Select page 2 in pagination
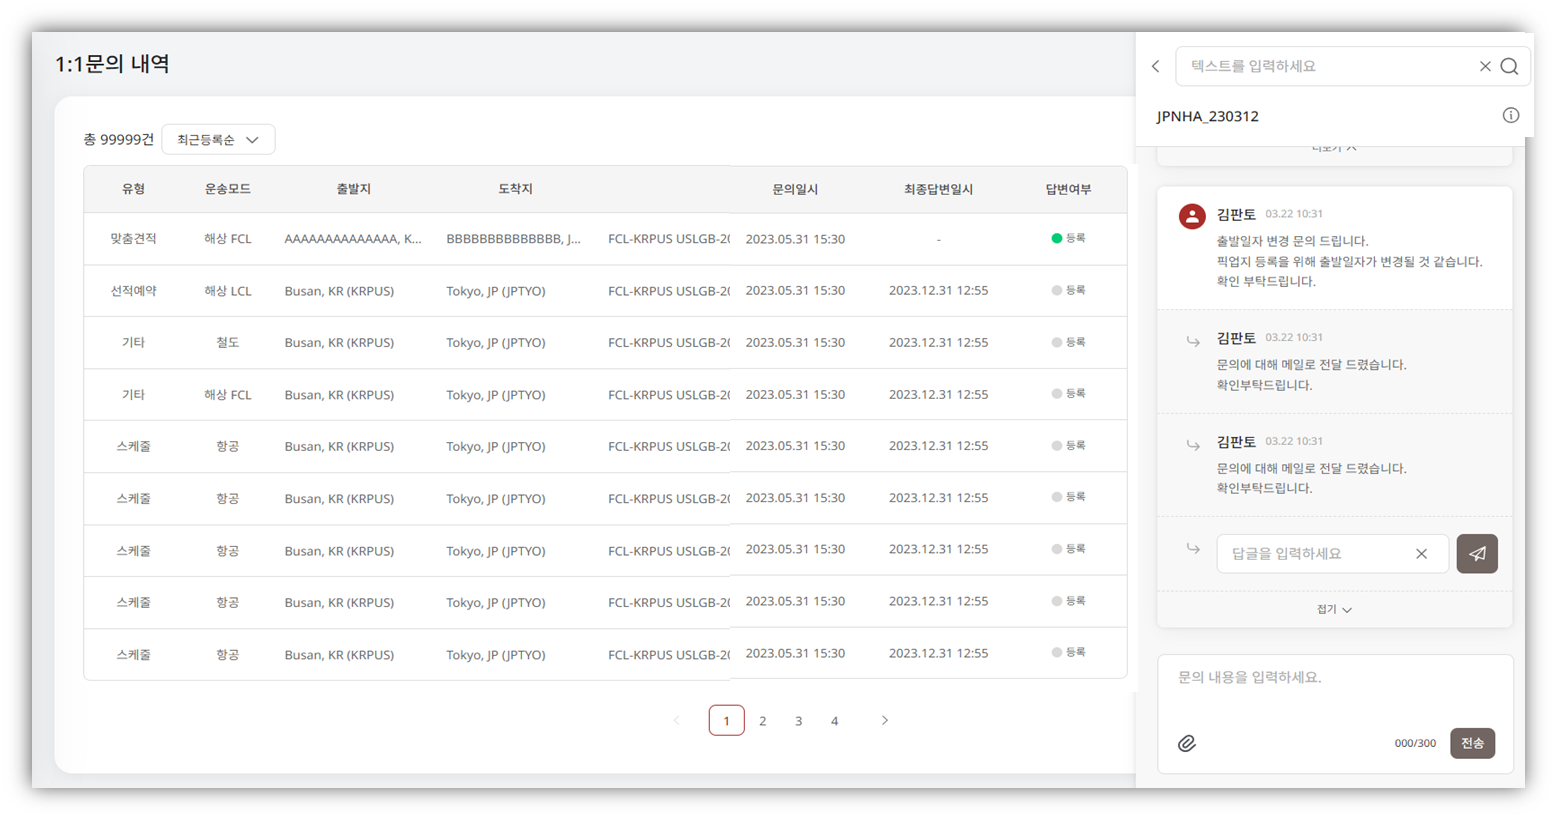This screenshot has width=1557, height=820. pyautogui.click(x=763, y=721)
